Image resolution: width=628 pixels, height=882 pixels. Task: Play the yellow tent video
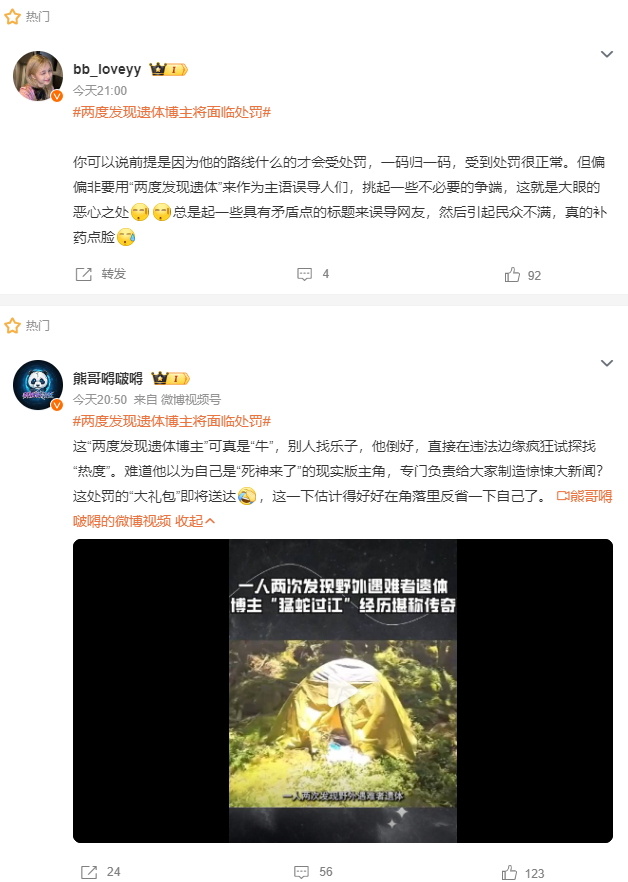pyautogui.click(x=343, y=691)
